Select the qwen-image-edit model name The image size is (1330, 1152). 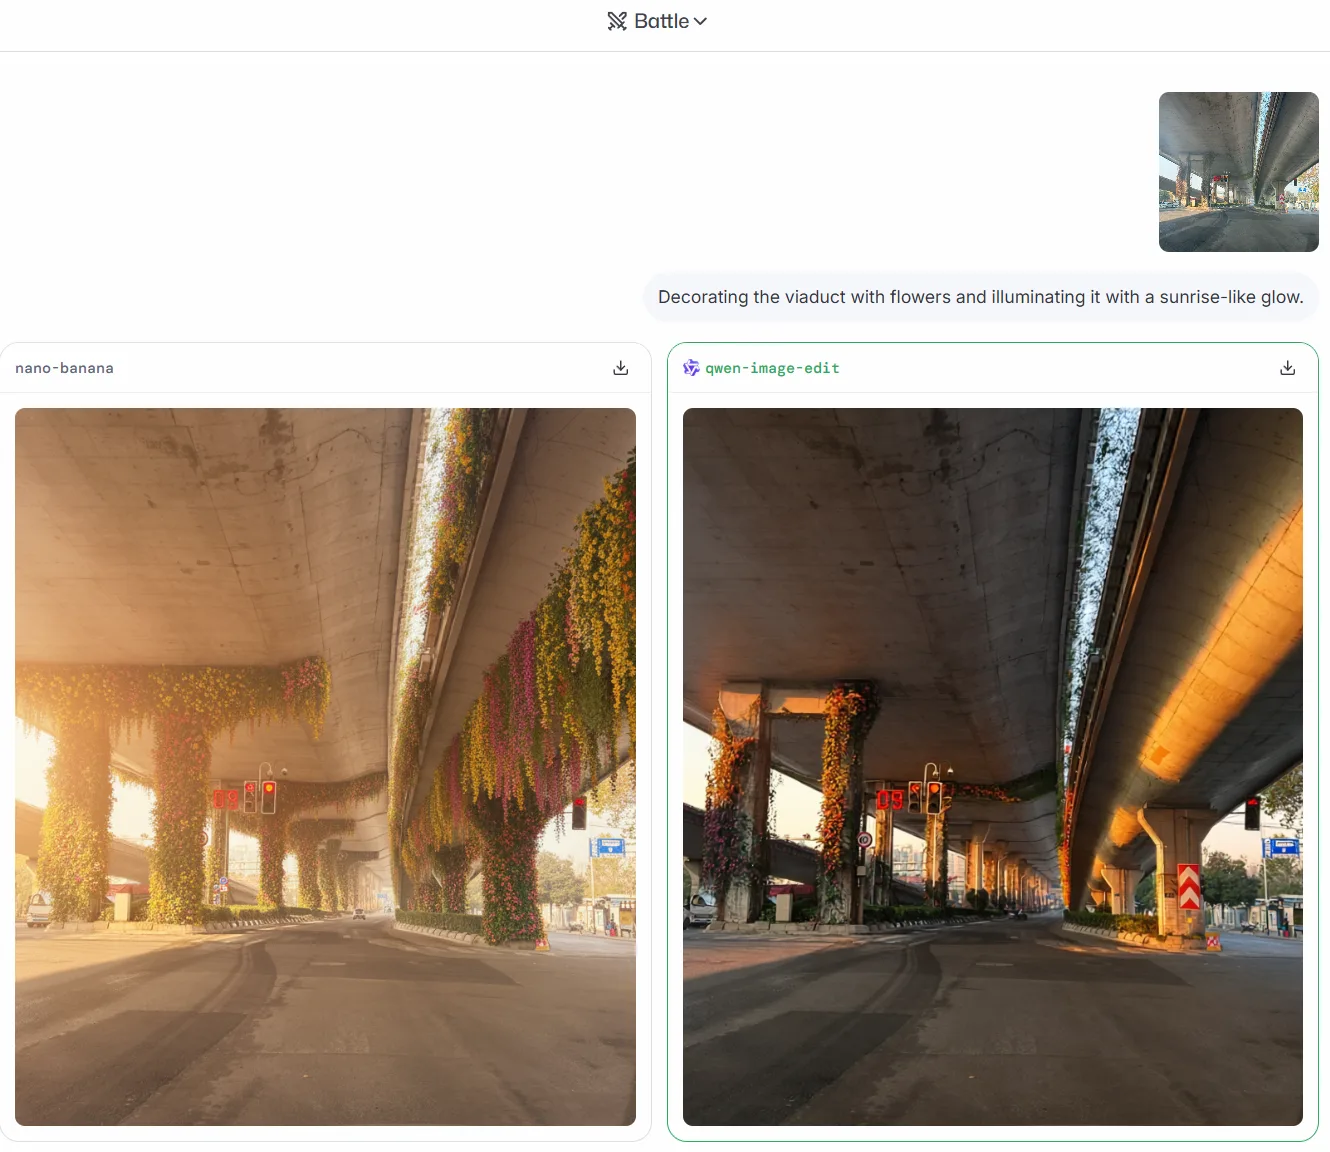click(x=772, y=368)
